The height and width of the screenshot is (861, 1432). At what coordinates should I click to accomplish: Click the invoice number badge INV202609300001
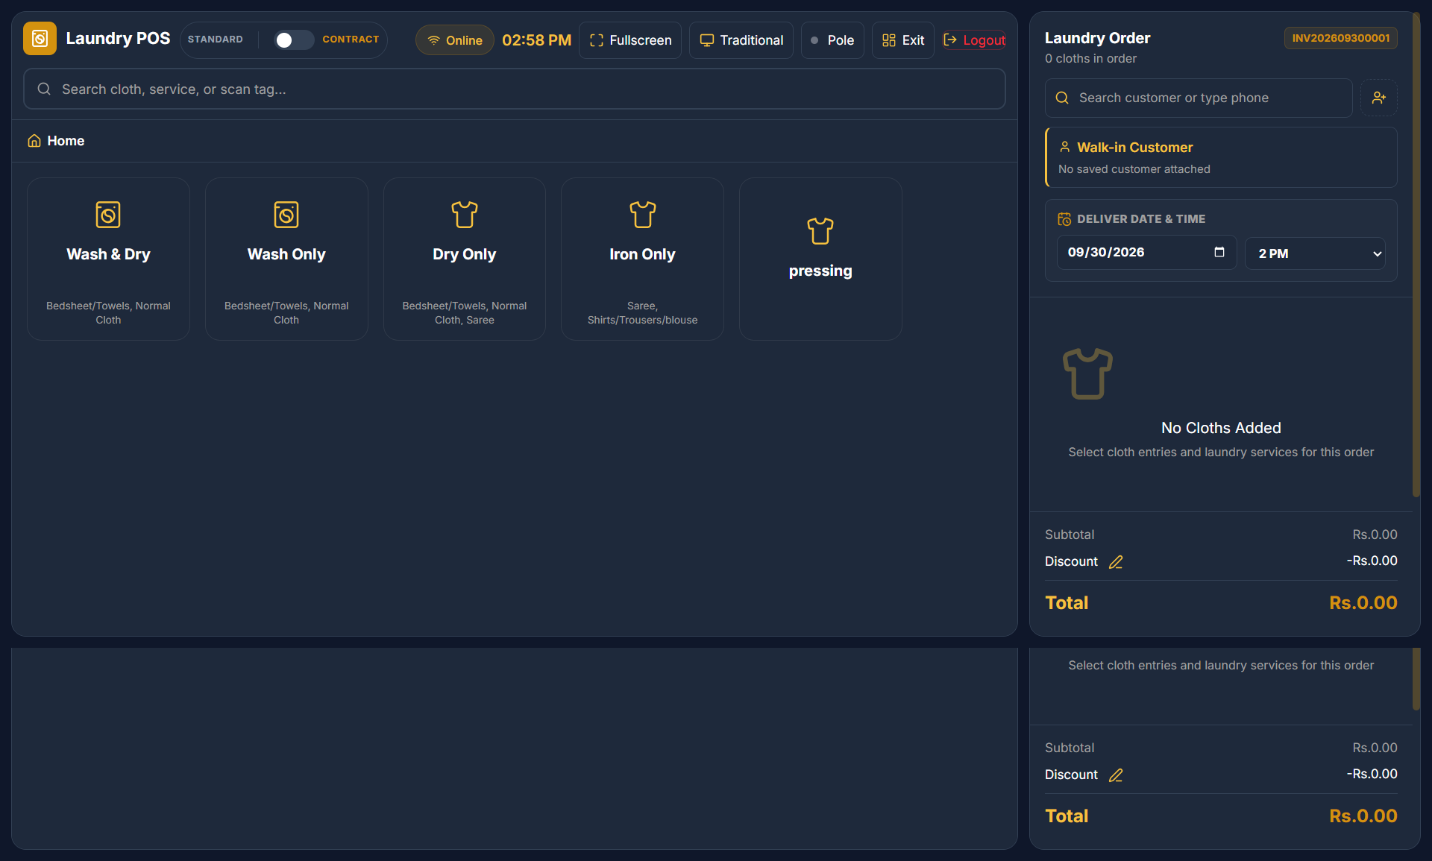pyautogui.click(x=1341, y=38)
